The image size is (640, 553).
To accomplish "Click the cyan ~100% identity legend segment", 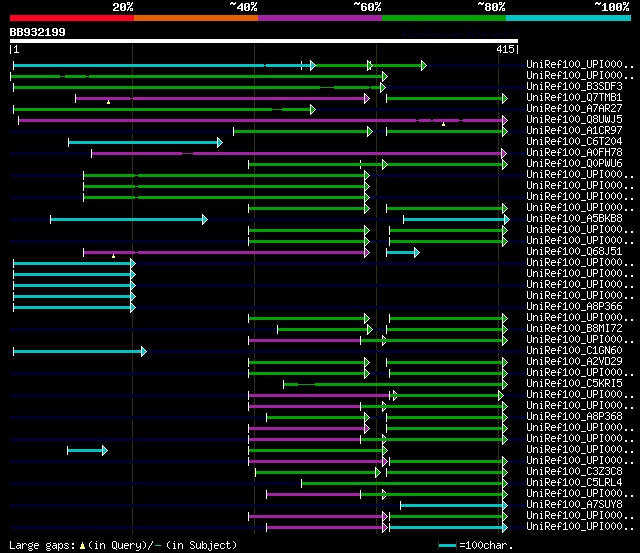I will (569, 18).
